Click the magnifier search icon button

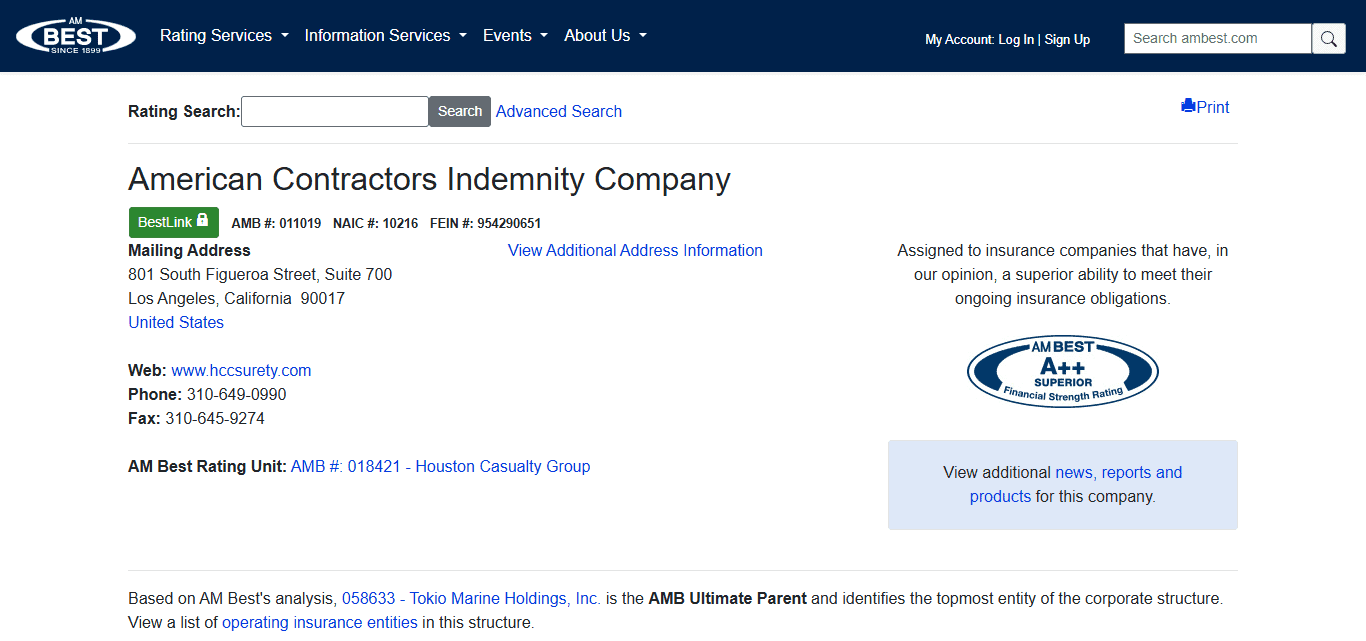[x=1329, y=39]
